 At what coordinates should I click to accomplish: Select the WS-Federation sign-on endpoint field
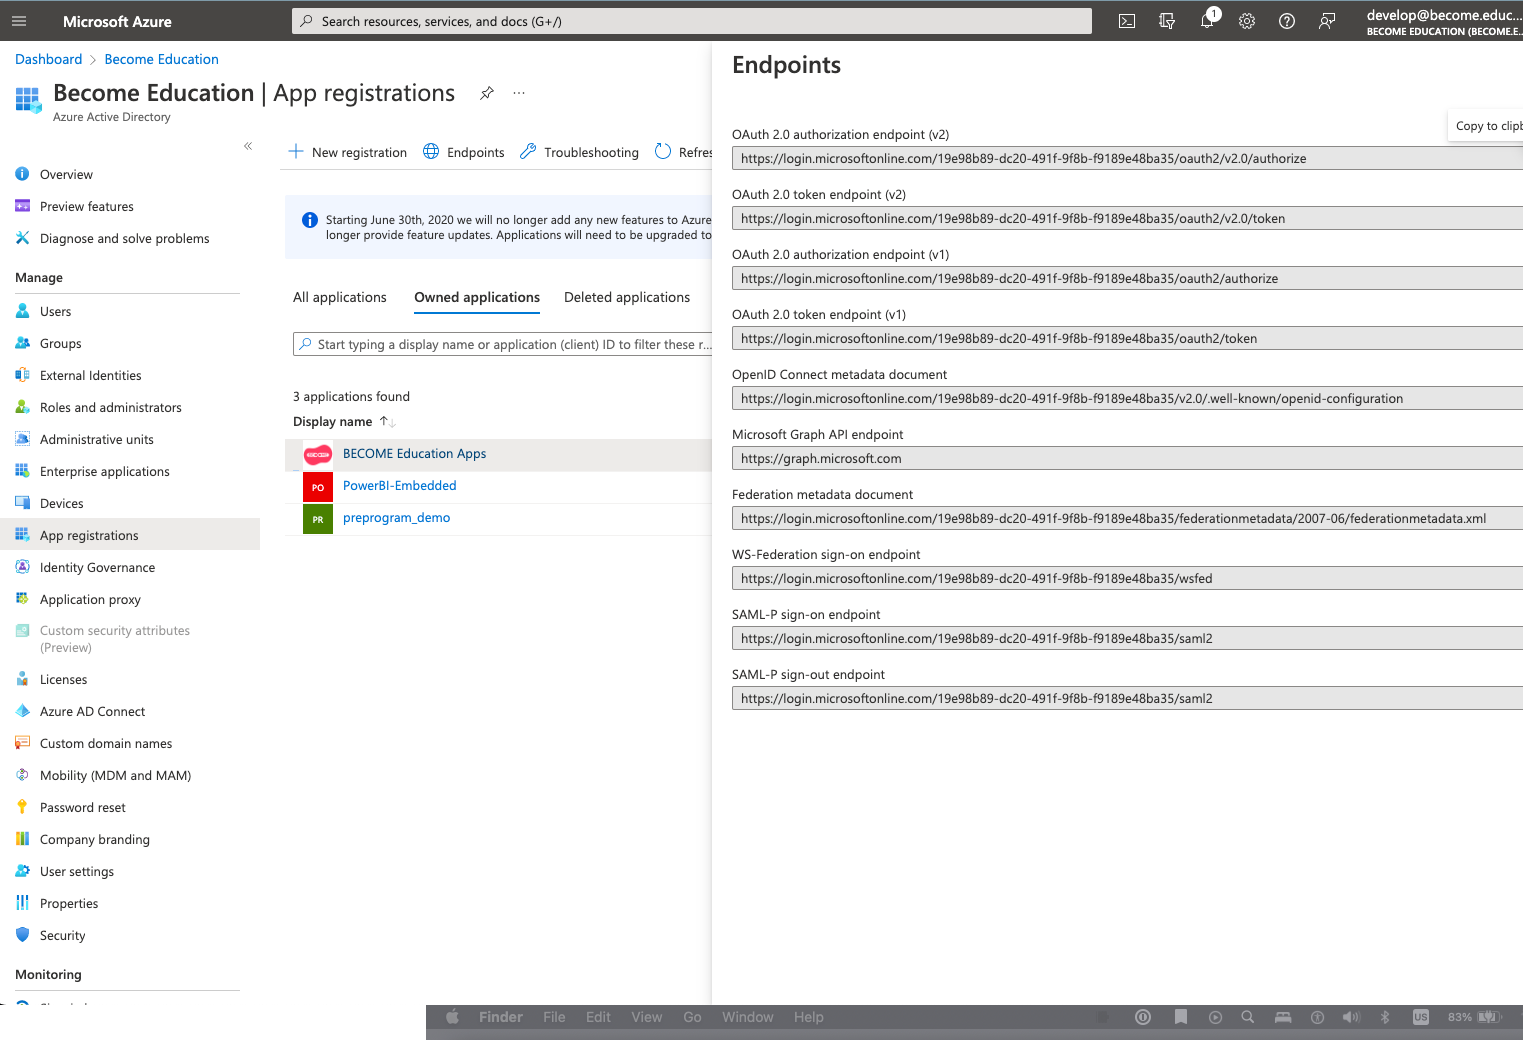(1127, 578)
